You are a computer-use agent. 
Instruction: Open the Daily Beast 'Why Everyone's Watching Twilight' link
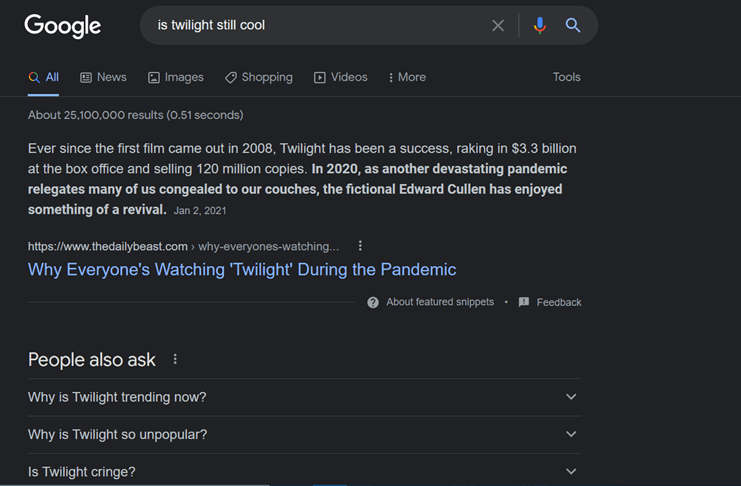tap(242, 269)
